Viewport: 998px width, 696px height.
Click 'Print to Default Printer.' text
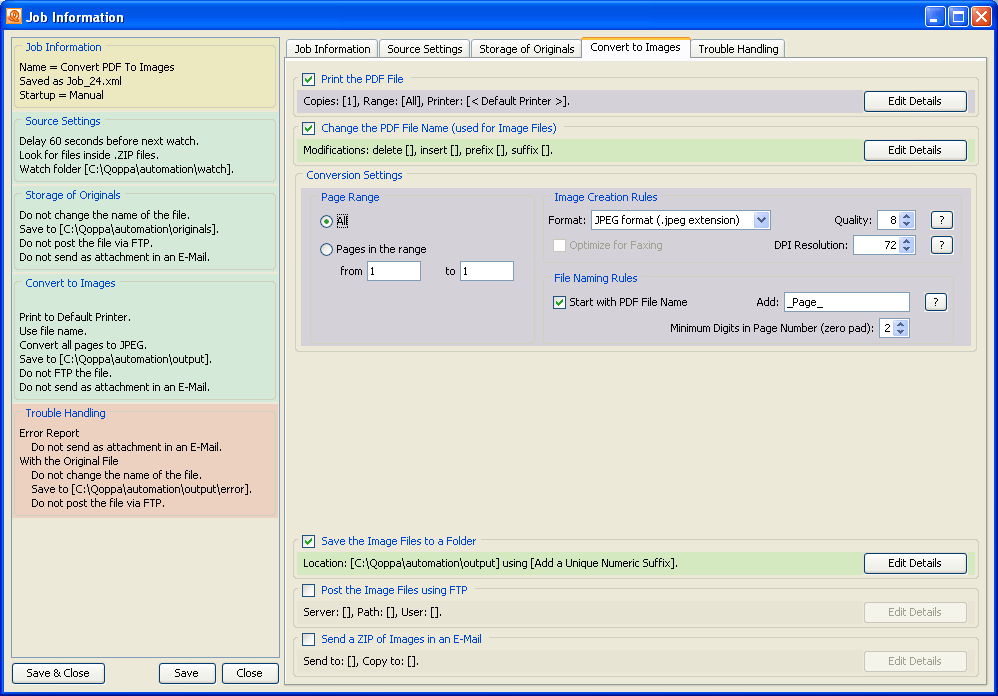[x=74, y=317]
